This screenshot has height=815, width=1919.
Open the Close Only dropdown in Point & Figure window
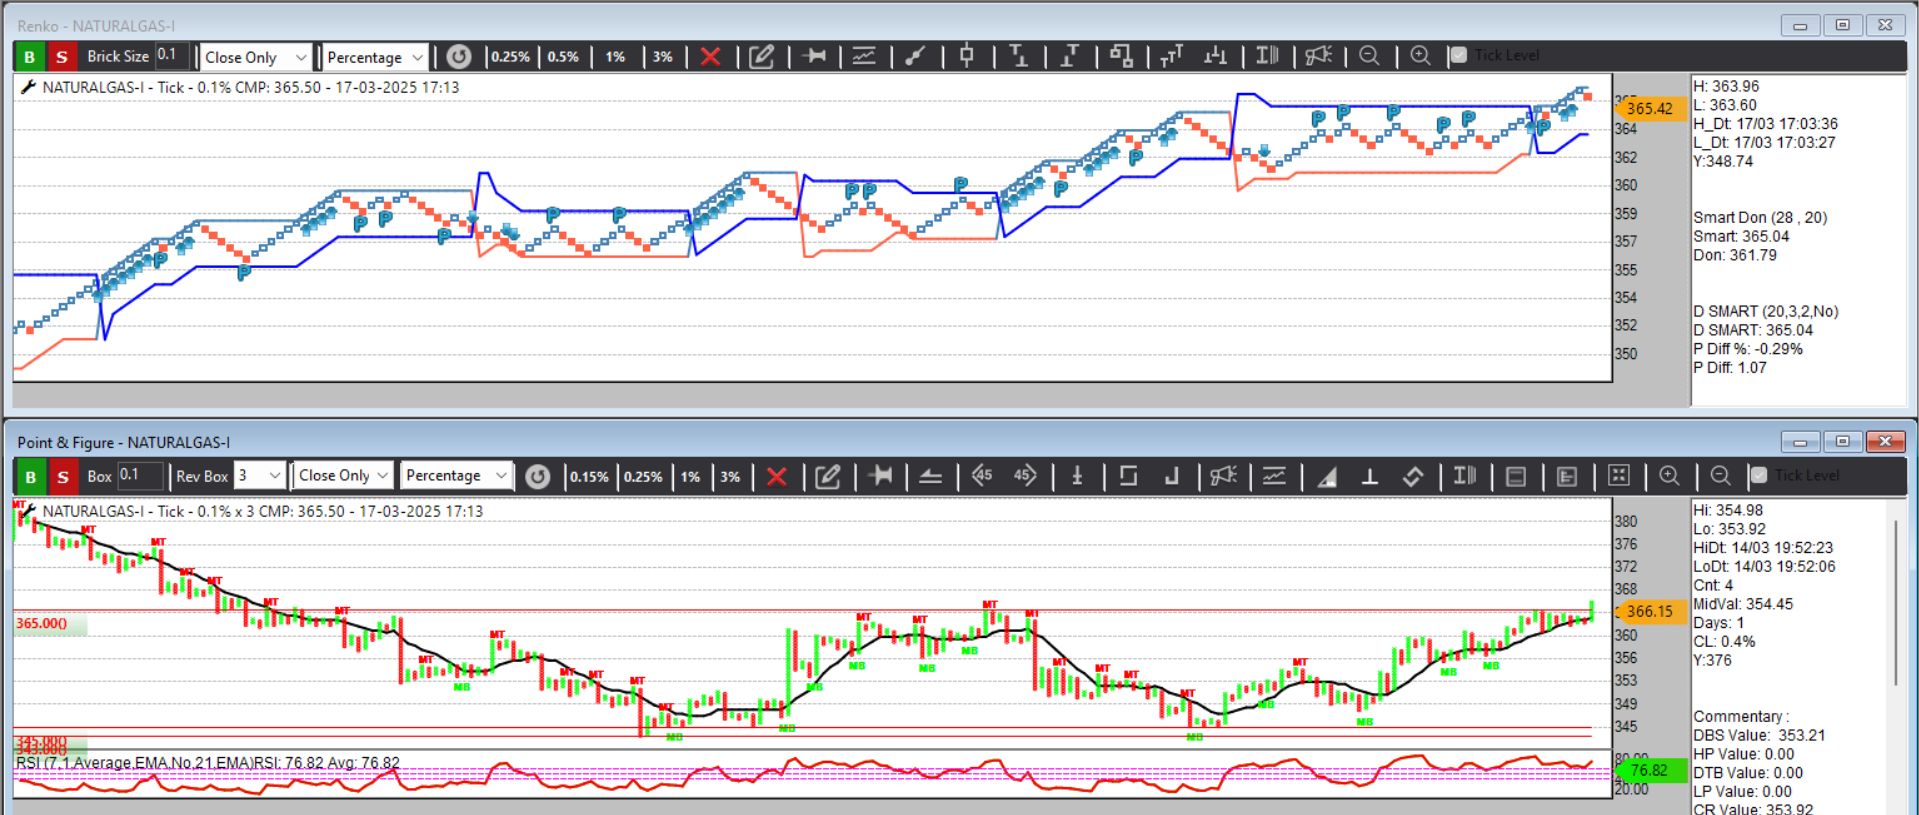click(343, 476)
